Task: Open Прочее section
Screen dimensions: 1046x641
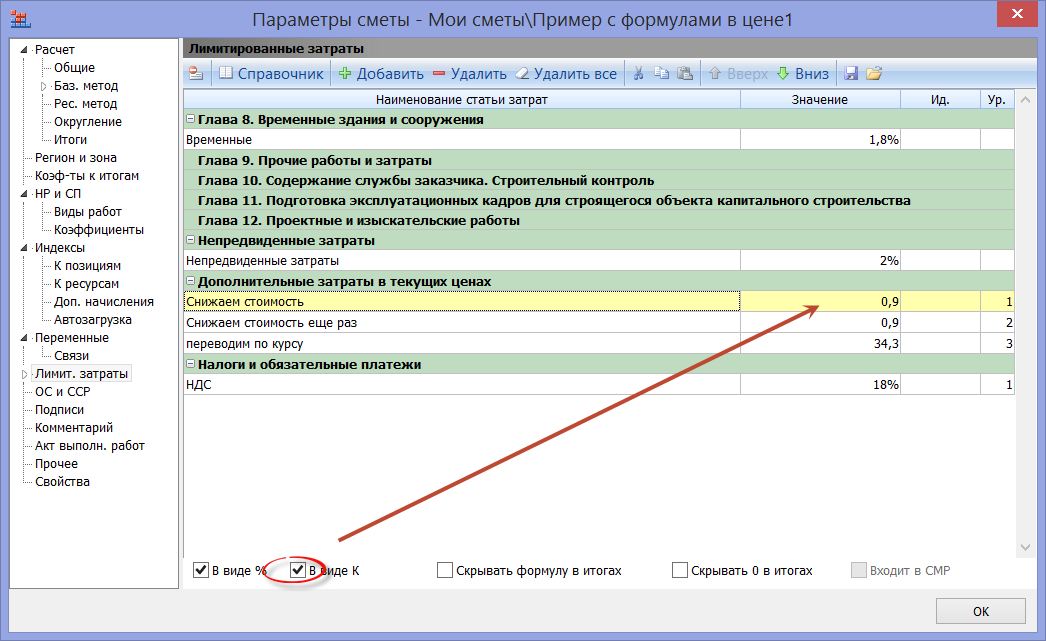Action: (x=56, y=464)
